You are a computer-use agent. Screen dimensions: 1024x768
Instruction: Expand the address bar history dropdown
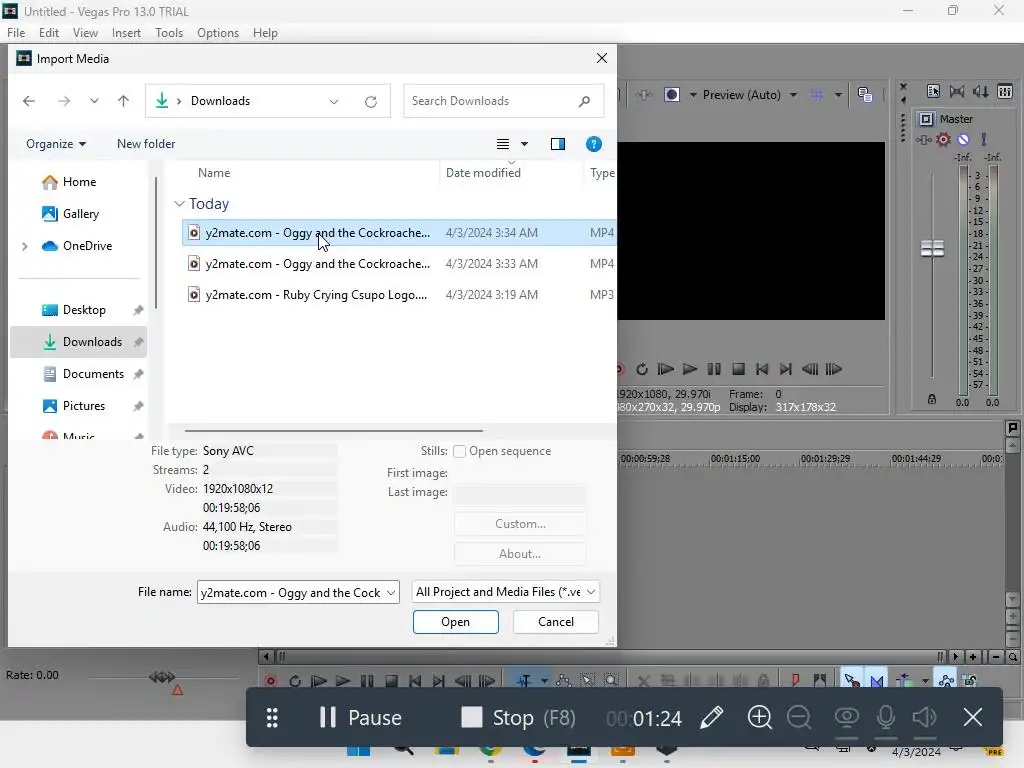334,101
